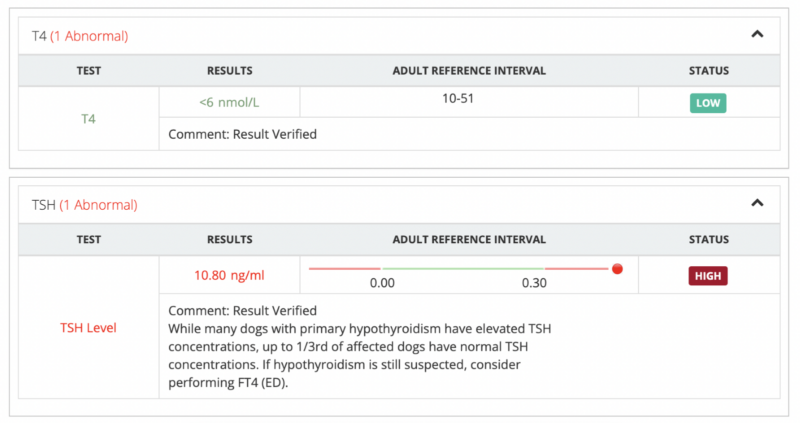Click STATUS column header in T4 table
Viewport: 800px width, 423px height.
click(709, 71)
